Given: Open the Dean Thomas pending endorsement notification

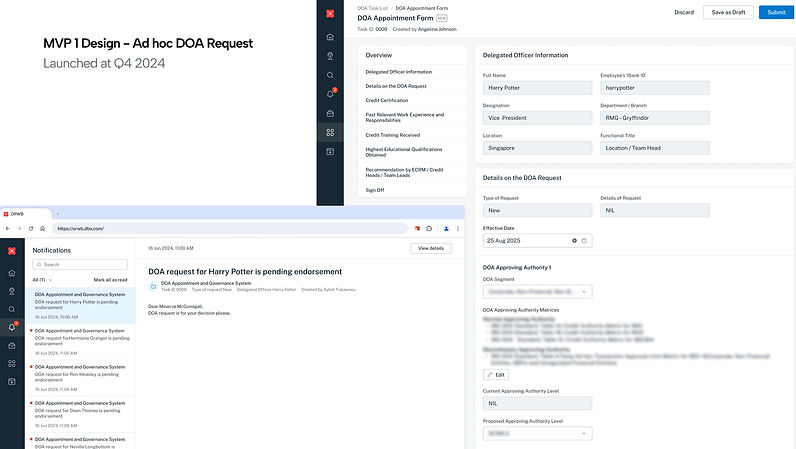Looking at the screenshot, I should pos(80,414).
